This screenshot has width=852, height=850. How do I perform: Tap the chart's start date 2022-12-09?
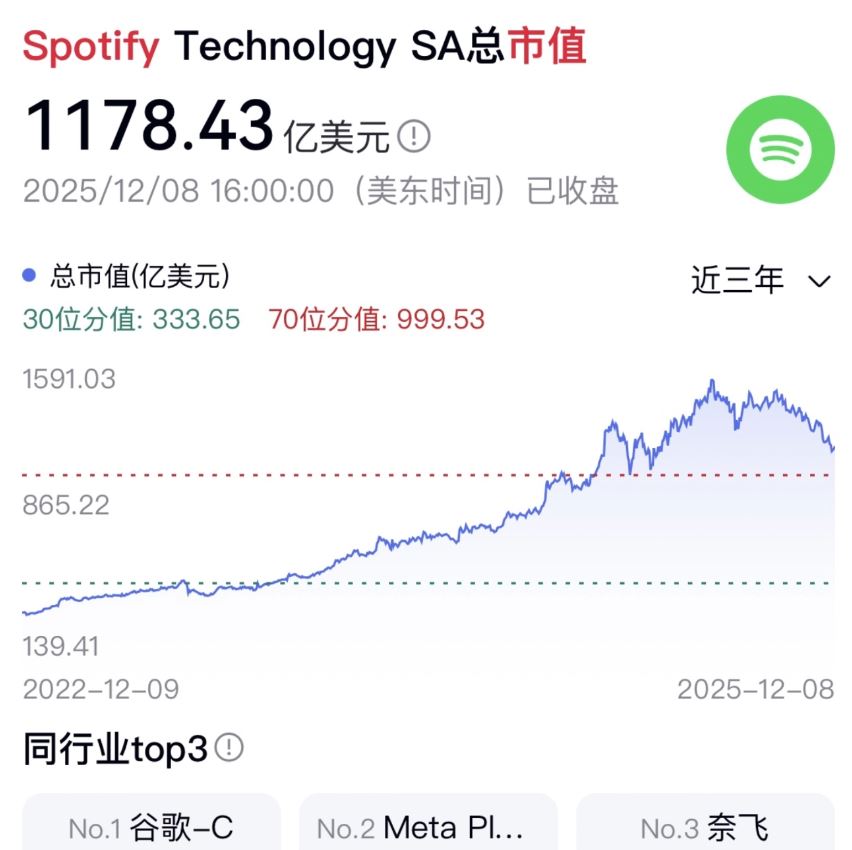click(x=101, y=689)
